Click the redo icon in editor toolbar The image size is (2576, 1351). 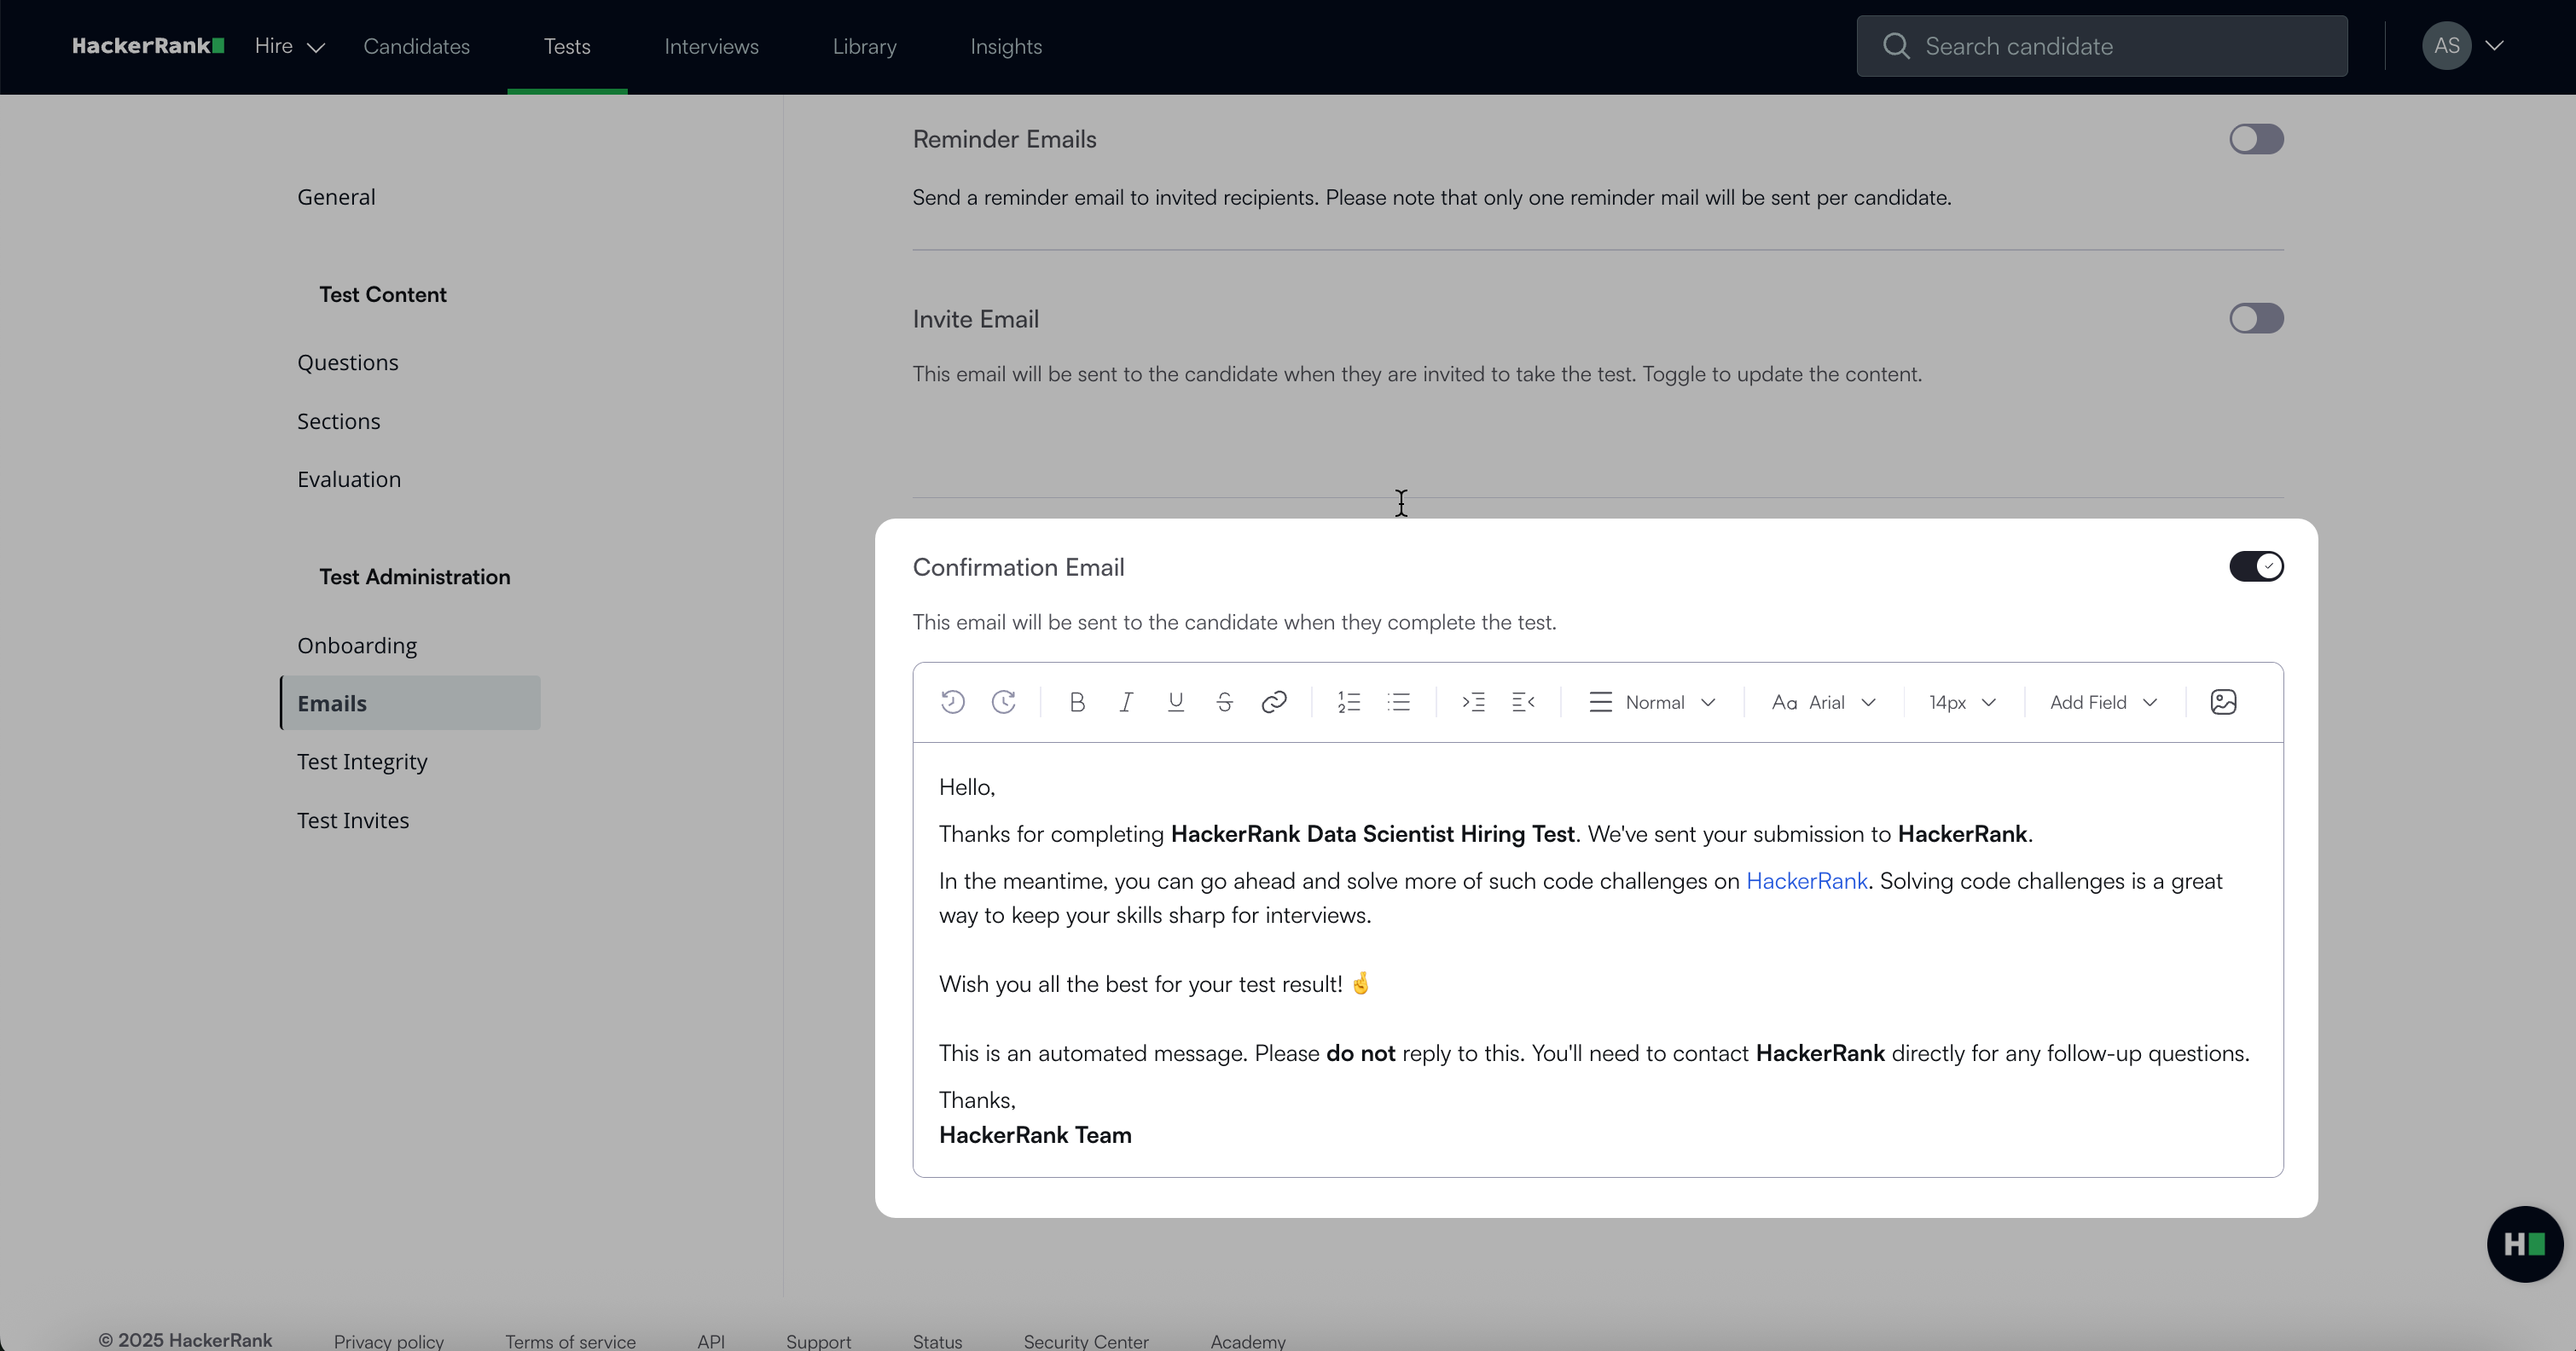click(x=1003, y=702)
